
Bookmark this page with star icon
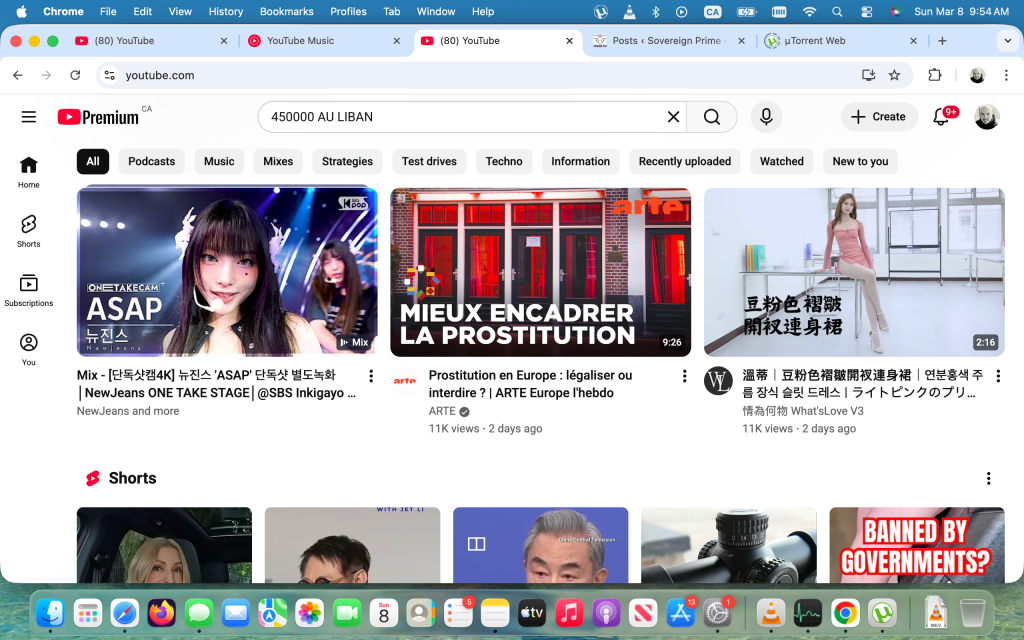894,75
